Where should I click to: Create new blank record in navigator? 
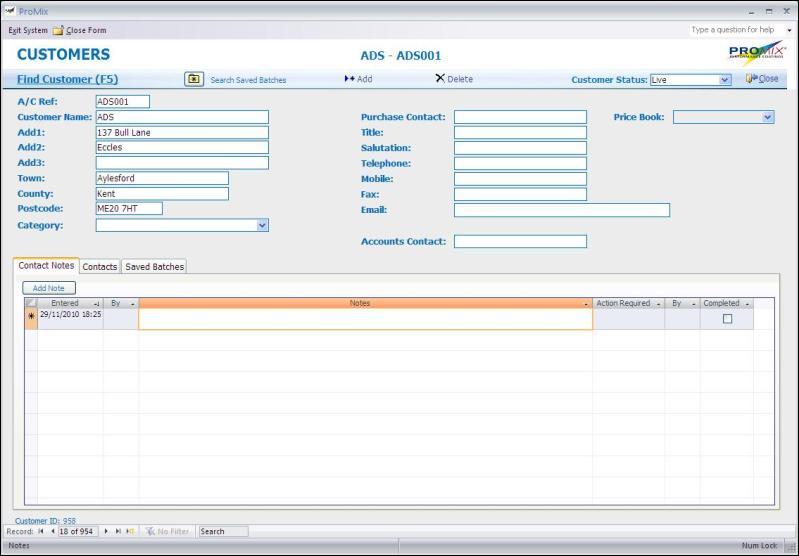click(131, 531)
